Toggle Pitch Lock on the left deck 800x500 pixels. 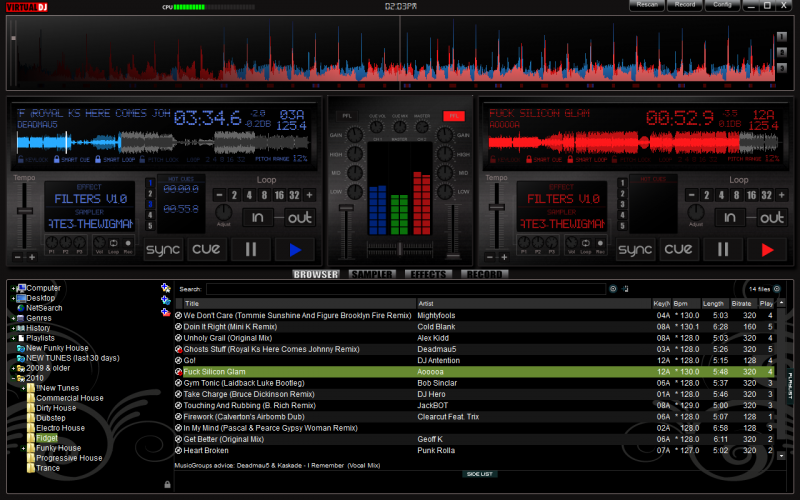click(159, 160)
